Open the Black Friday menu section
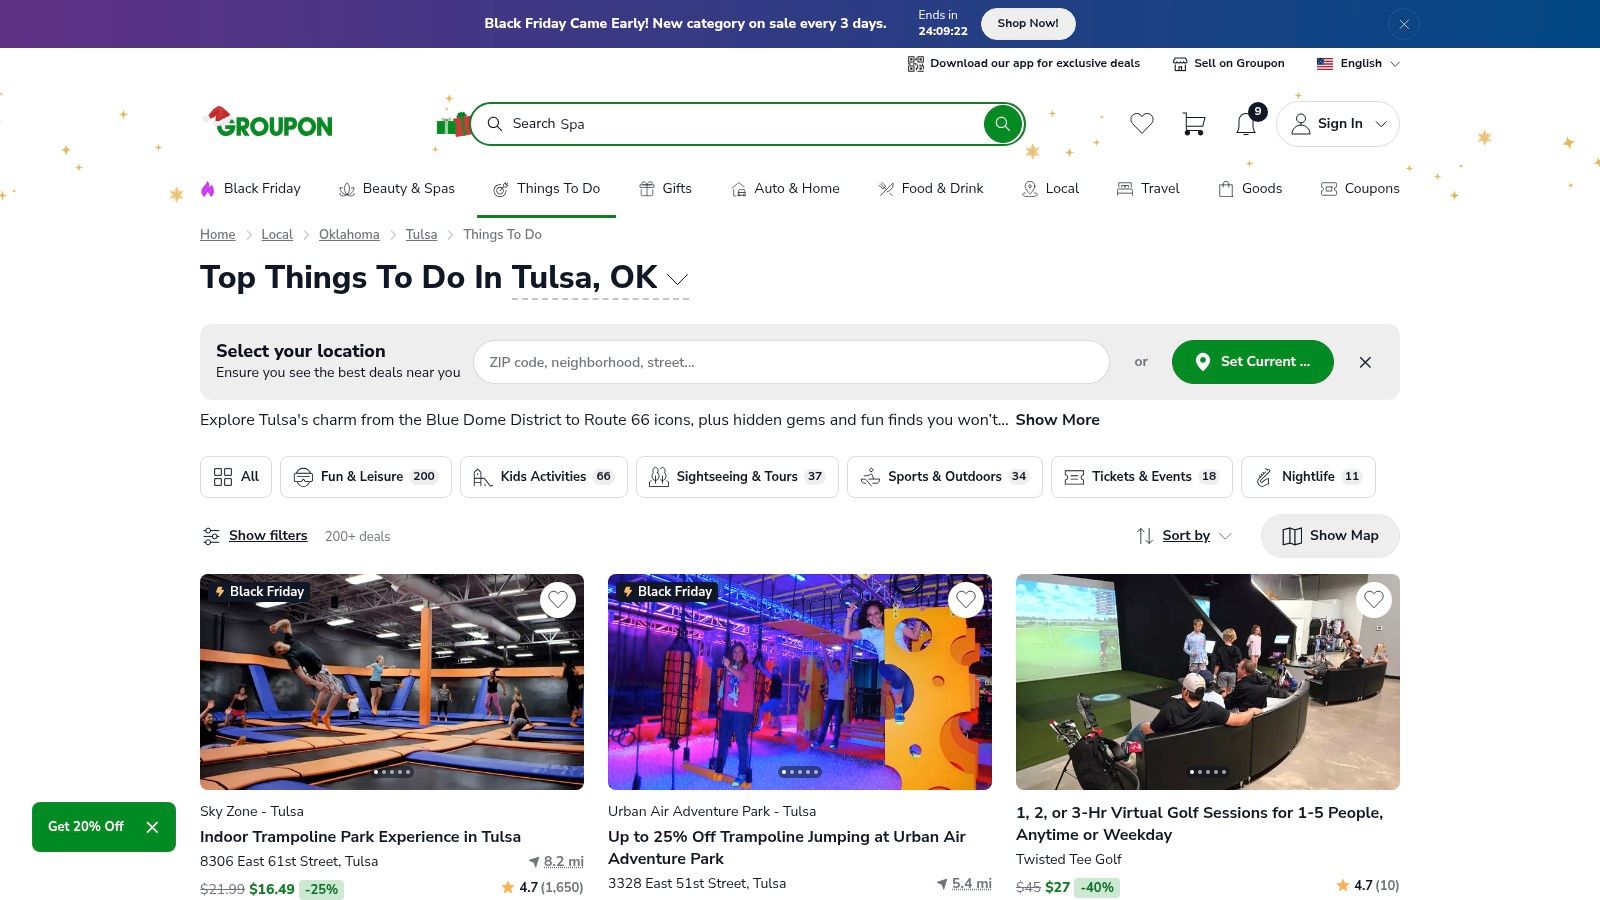 tap(251, 188)
